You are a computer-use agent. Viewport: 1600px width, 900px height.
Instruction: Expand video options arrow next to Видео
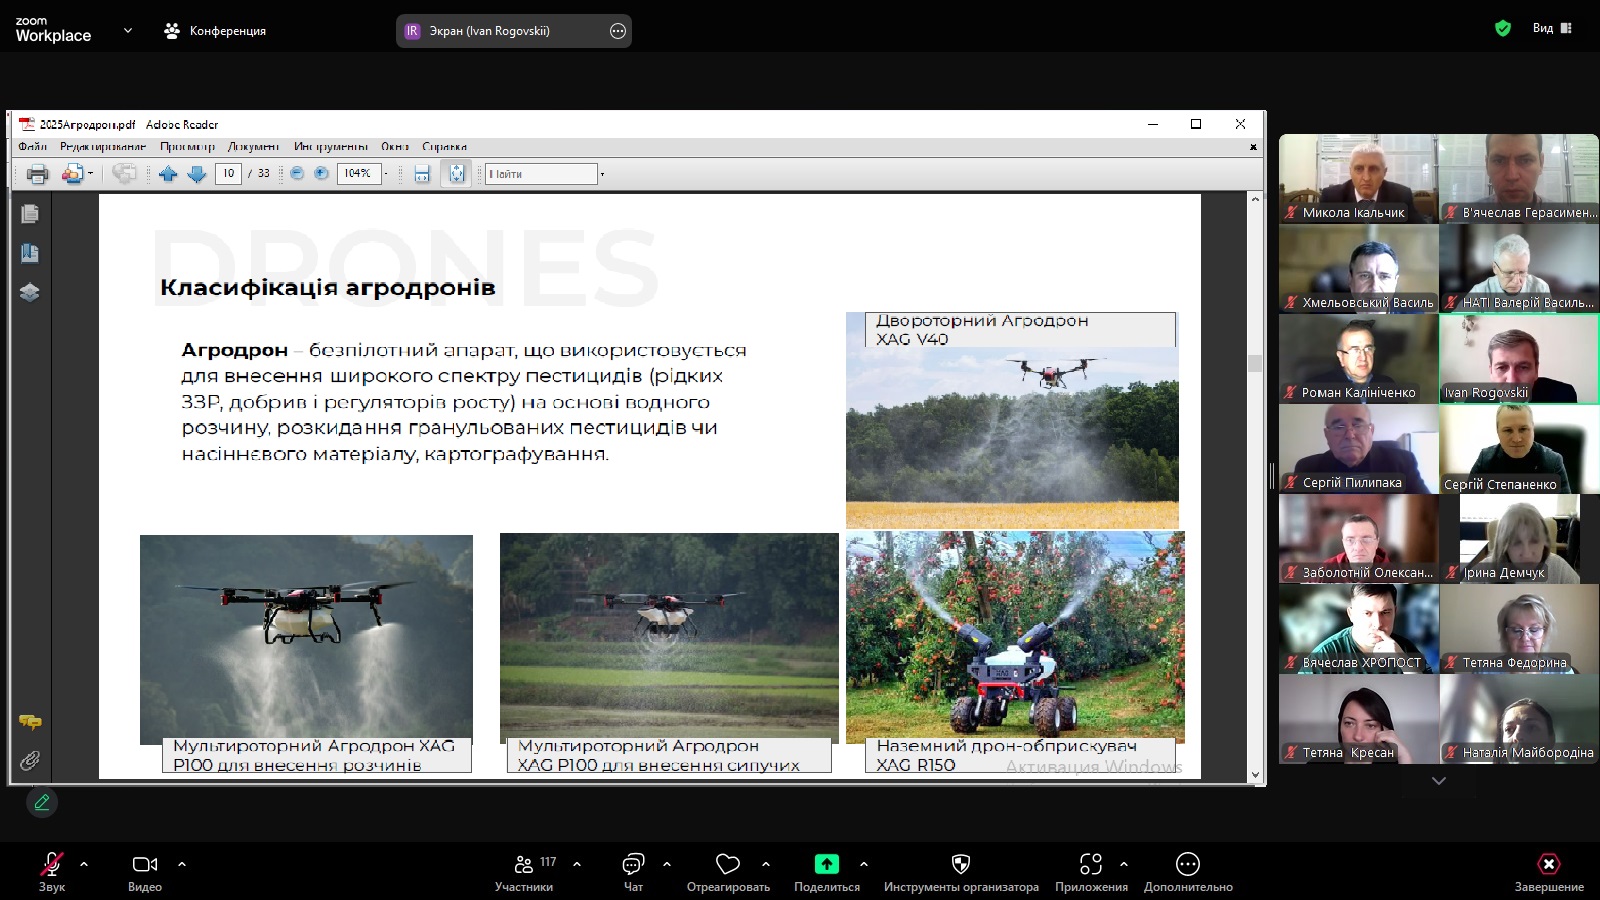182,864
